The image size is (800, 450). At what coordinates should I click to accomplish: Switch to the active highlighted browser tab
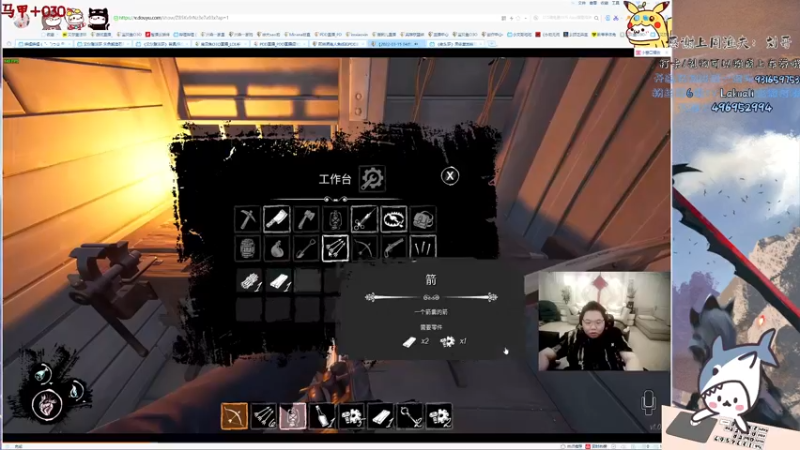click(397, 44)
